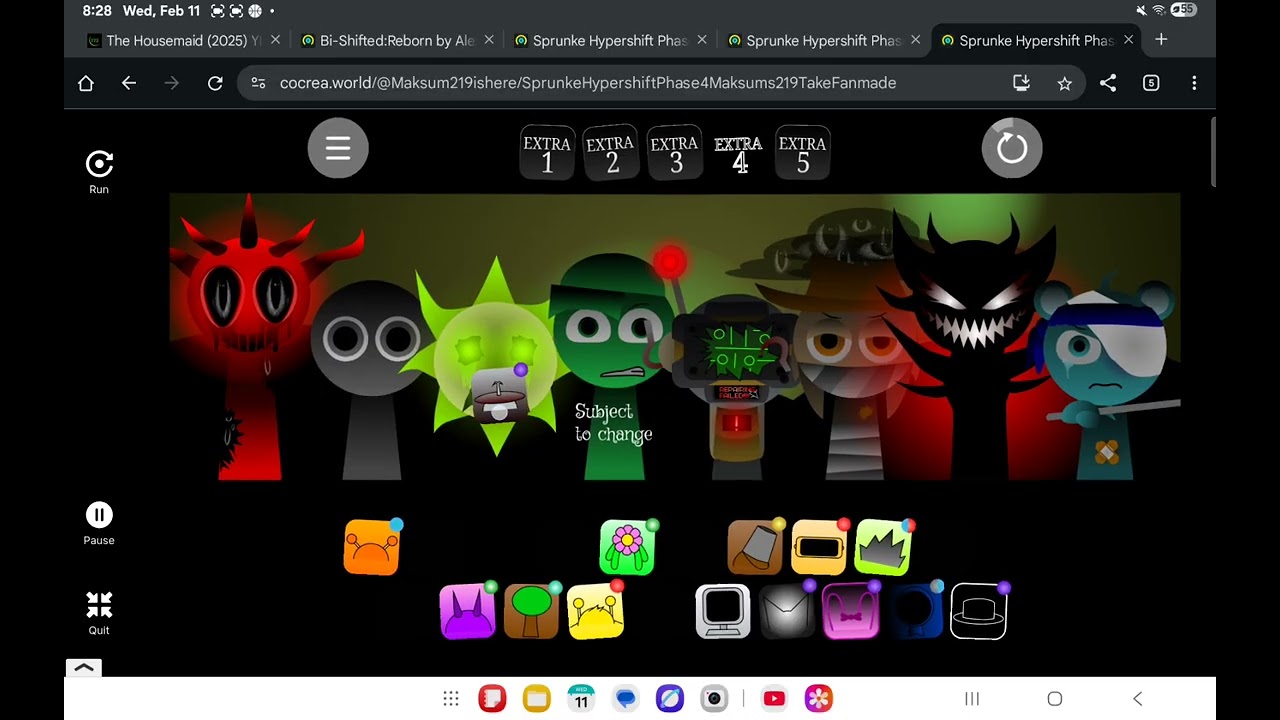
Task: Open site info icon in address bar
Action: coord(259,83)
